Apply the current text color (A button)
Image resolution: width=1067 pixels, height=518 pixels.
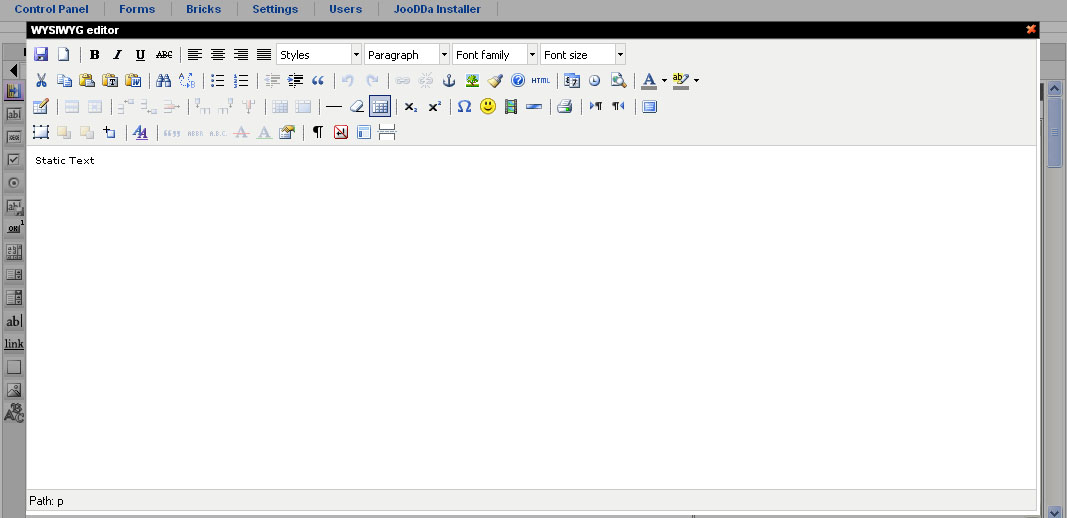pos(649,80)
